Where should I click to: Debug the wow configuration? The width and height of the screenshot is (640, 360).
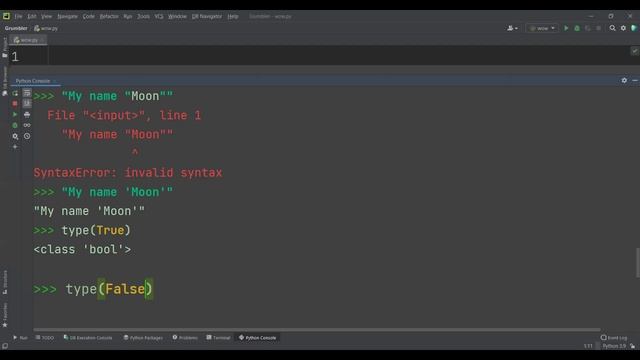pyautogui.click(x=577, y=28)
